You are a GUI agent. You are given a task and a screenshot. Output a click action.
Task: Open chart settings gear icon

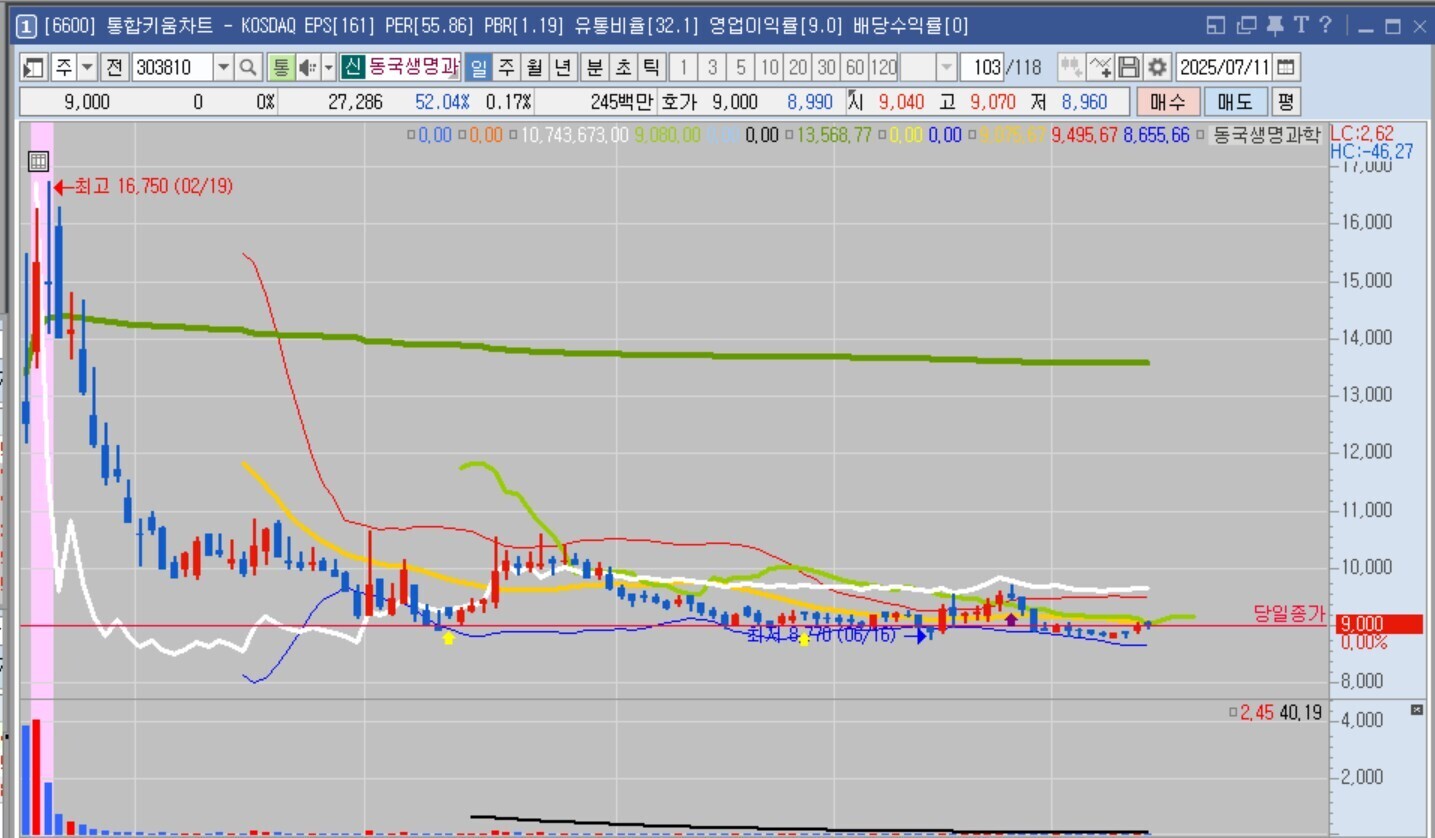[x=1157, y=68]
